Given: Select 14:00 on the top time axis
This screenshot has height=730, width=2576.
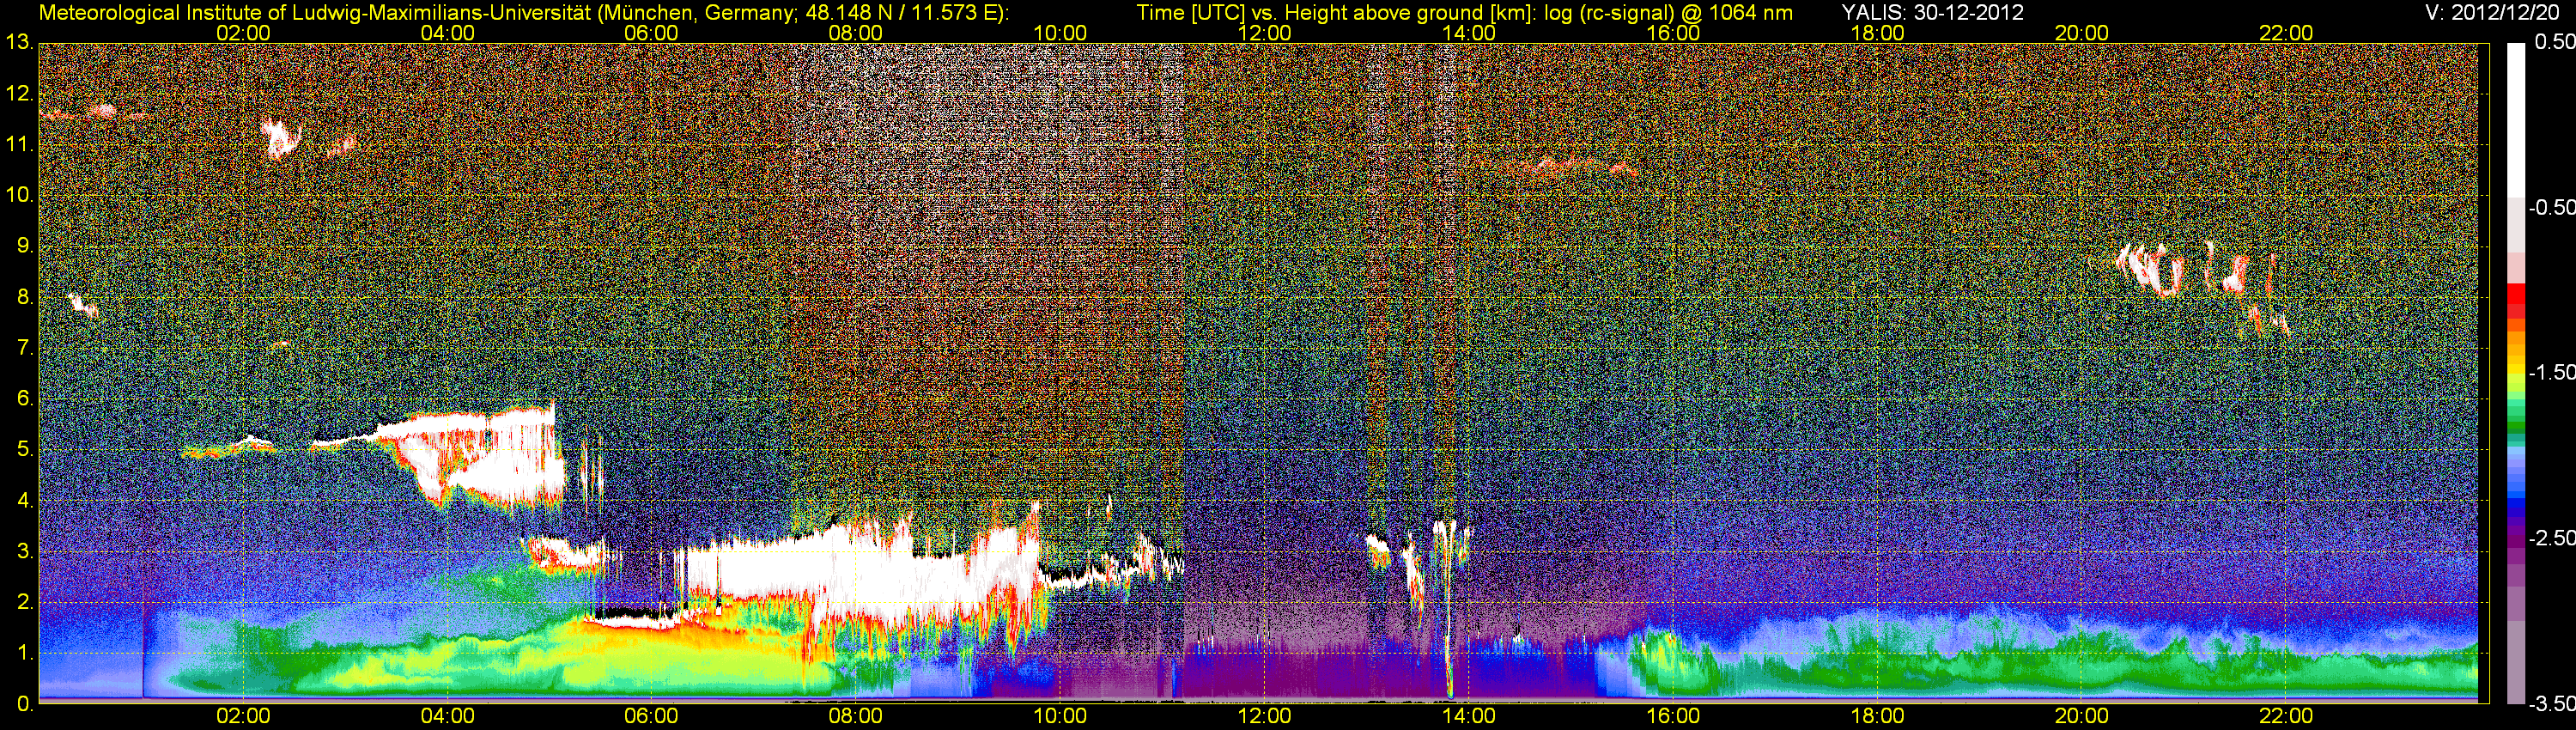Looking at the screenshot, I should [1469, 33].
